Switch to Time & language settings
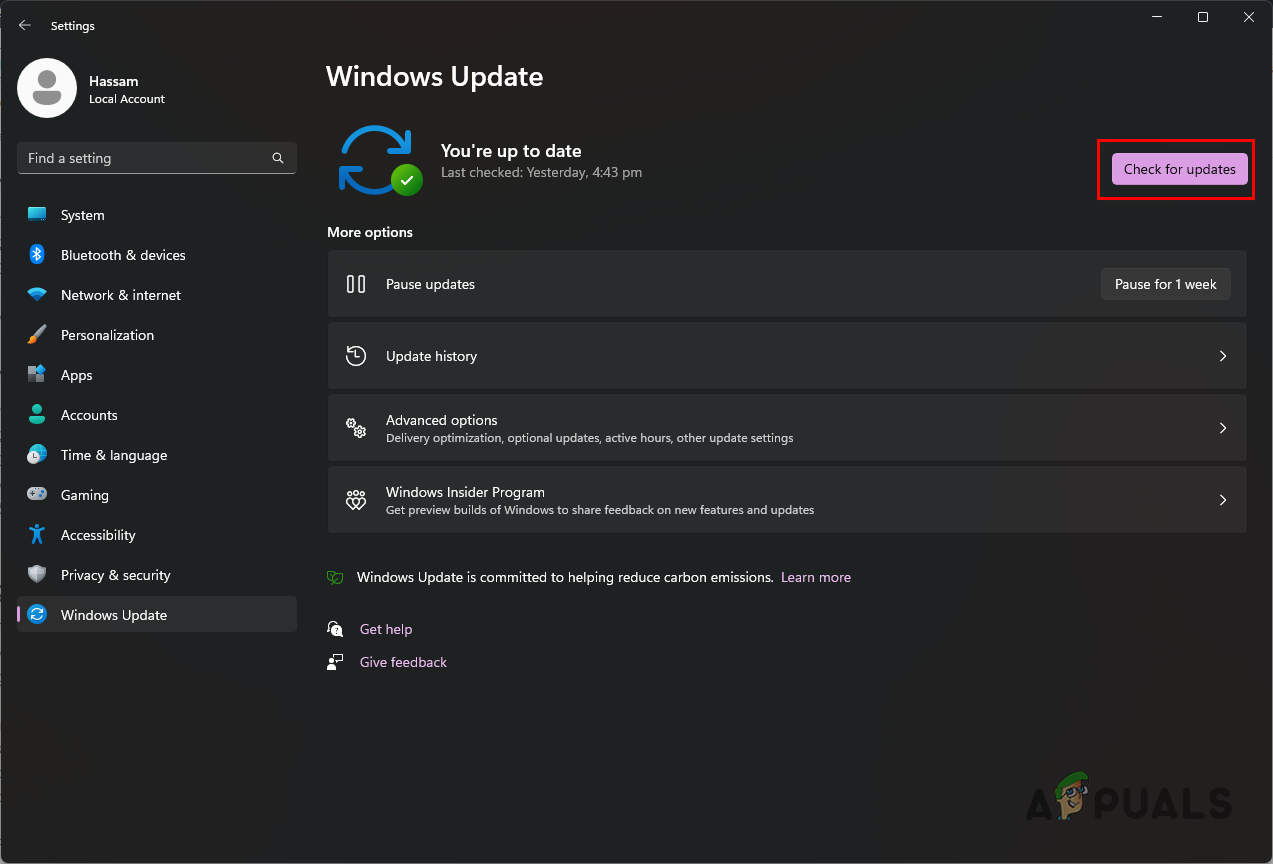The width and height of the screenshot is (1273, 864). tap(113, 454)
